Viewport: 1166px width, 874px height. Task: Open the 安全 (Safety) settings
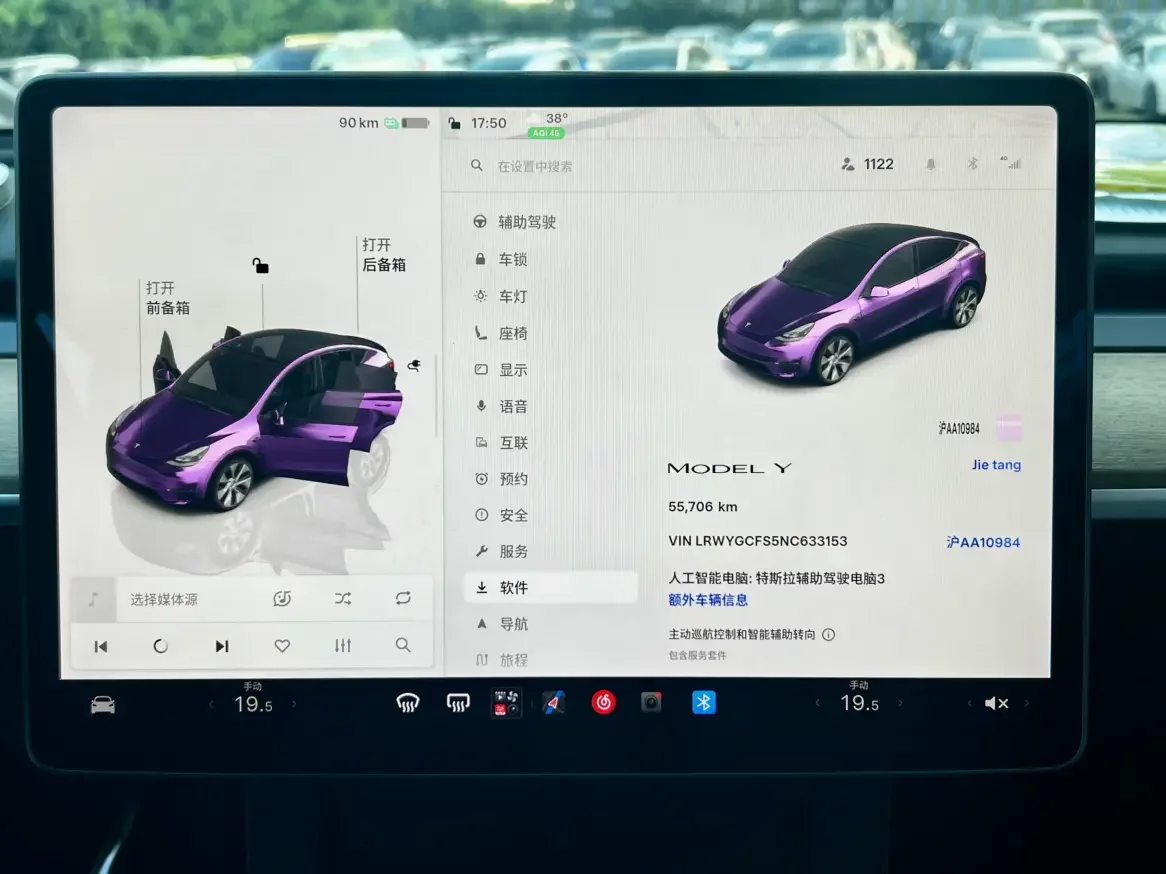tap(500, 515)
